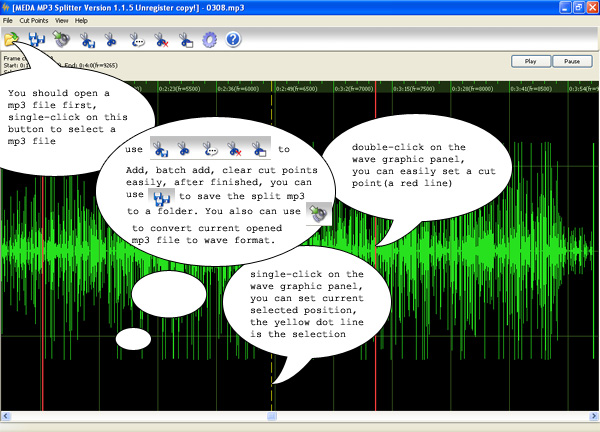Click the plain scissors add cut point icon
The image size is (600, 432).
click(x=111, y=40)
